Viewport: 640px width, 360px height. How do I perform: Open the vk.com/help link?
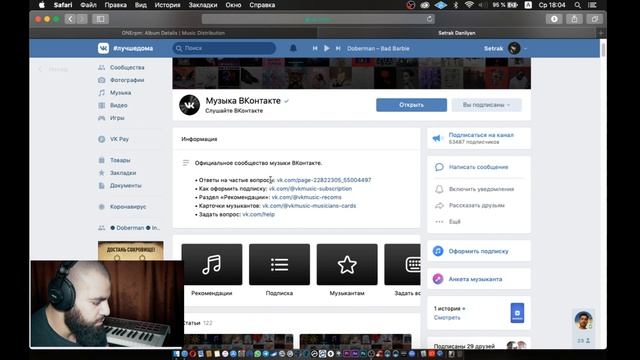tap(258, 214)
